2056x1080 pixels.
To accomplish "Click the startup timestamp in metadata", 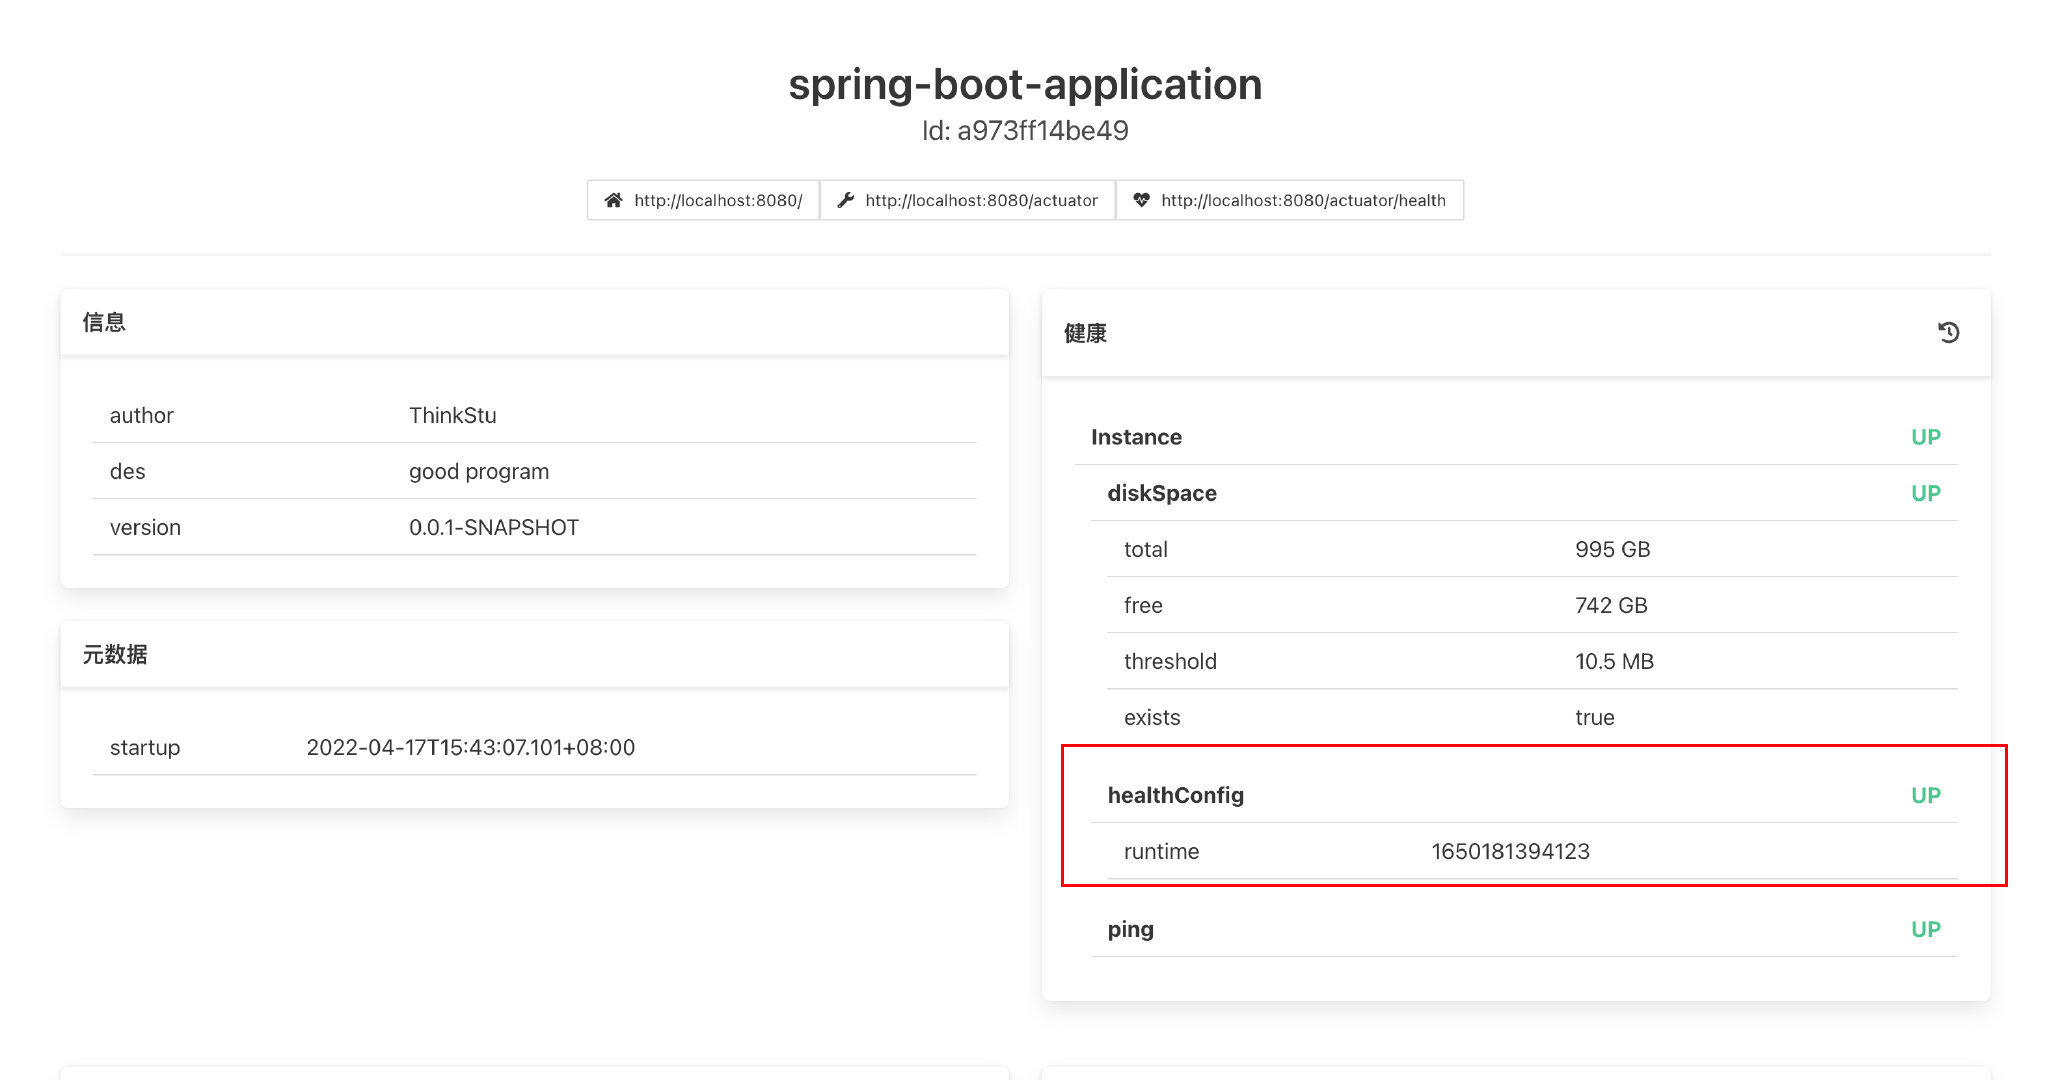I will click(470, 747).
